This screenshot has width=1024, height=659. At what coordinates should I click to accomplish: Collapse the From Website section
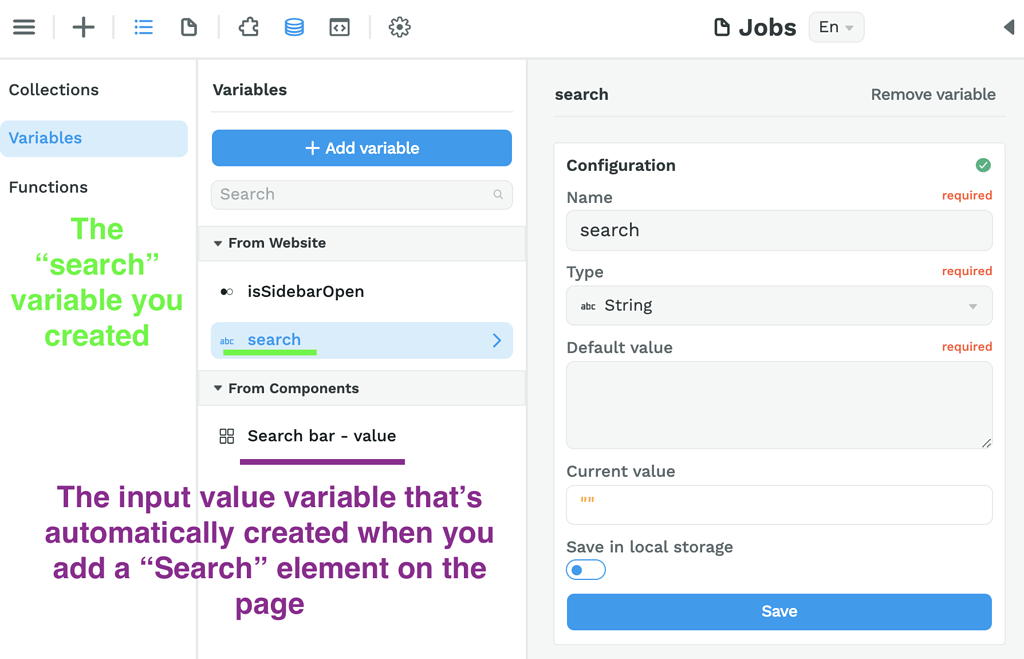[217, 243]
